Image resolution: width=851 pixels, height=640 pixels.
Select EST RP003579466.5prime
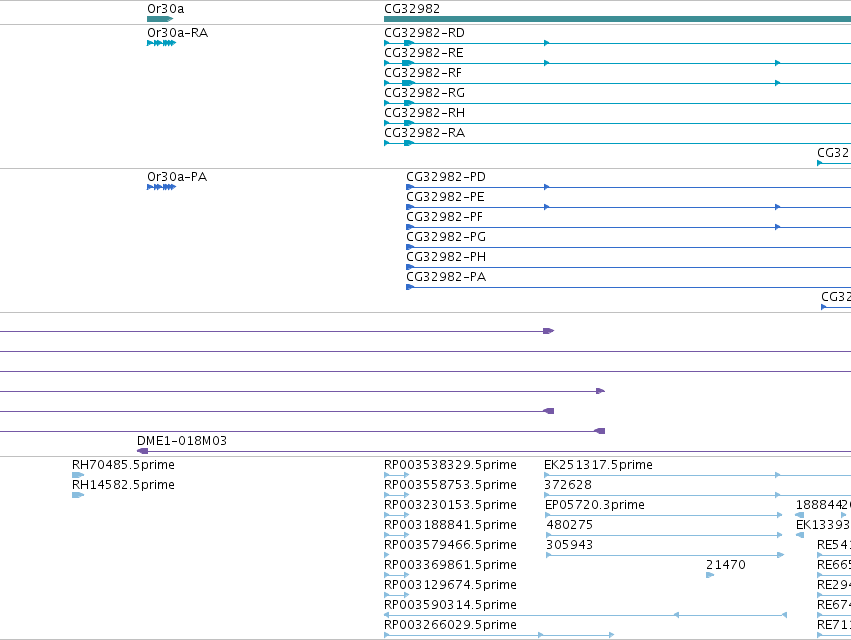(450, 545)
